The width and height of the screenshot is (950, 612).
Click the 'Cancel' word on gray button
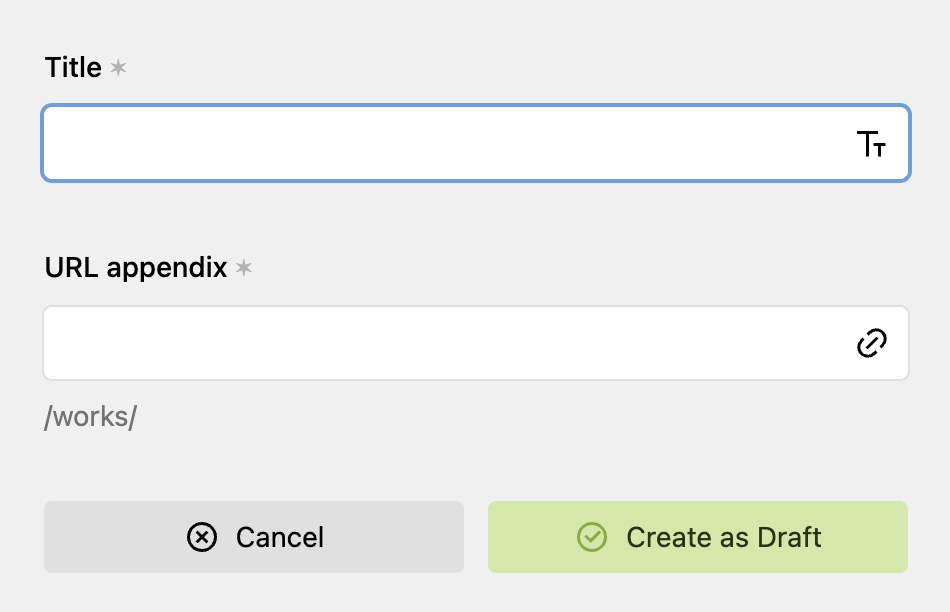coord(280,538)
